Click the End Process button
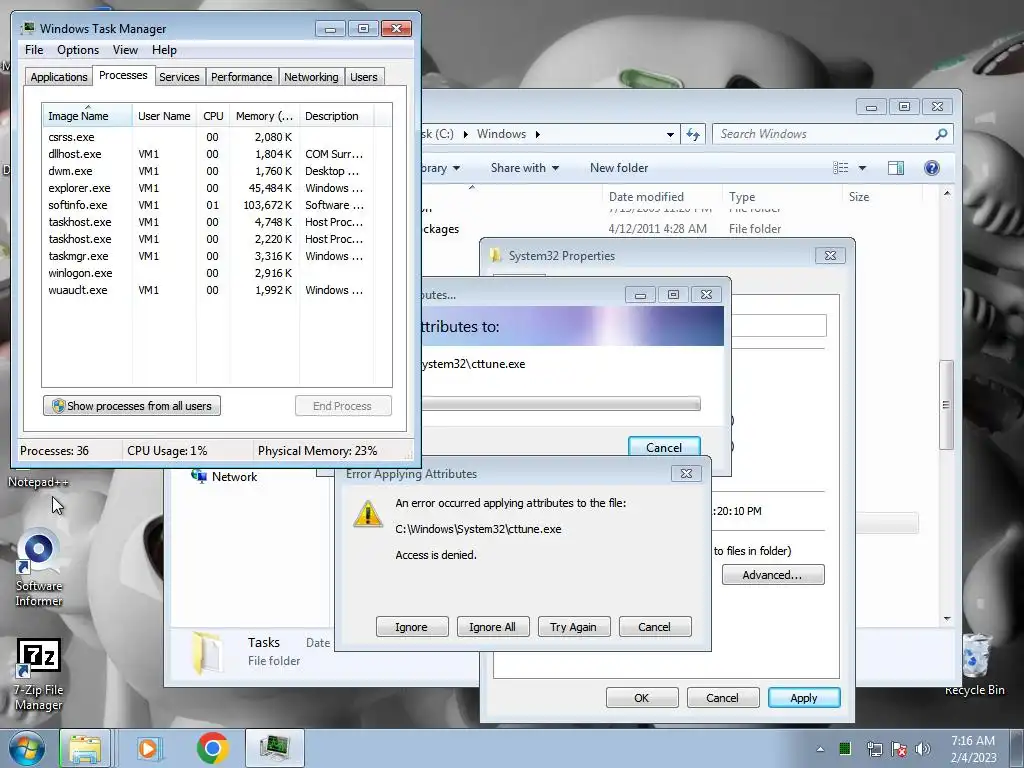Viewport: 1024px width, 768px height. (343, 406)
